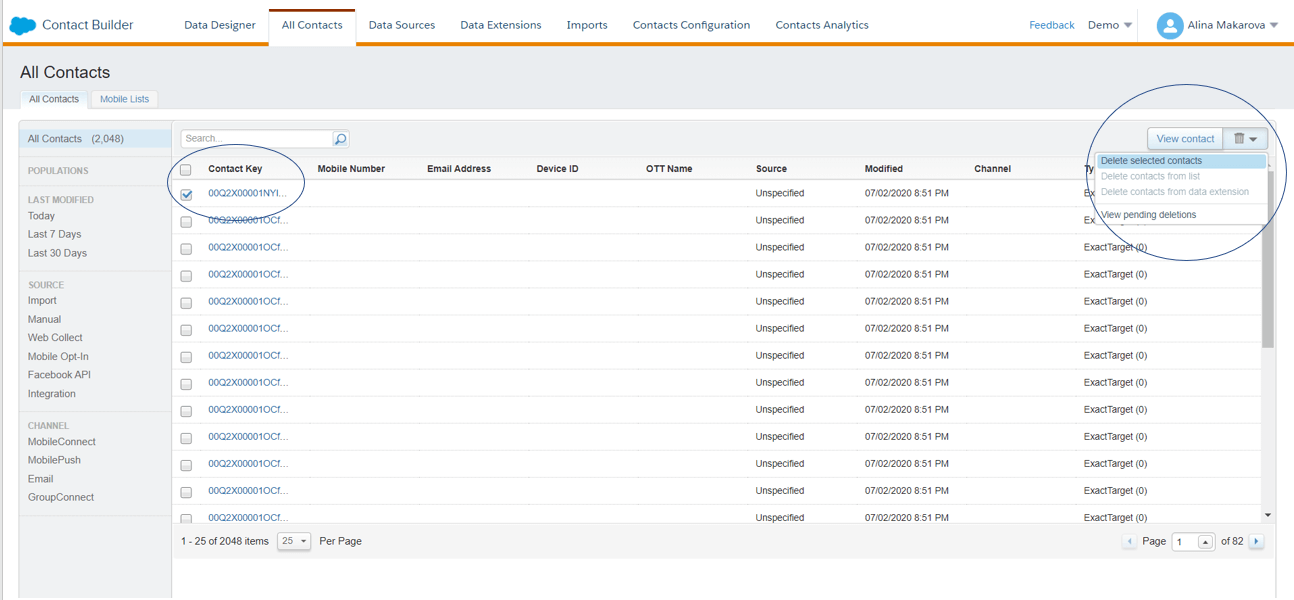The width and height of the screenshot is (1294, 600).
Task: Open the Feedback link
Action: pos(1051,24)
